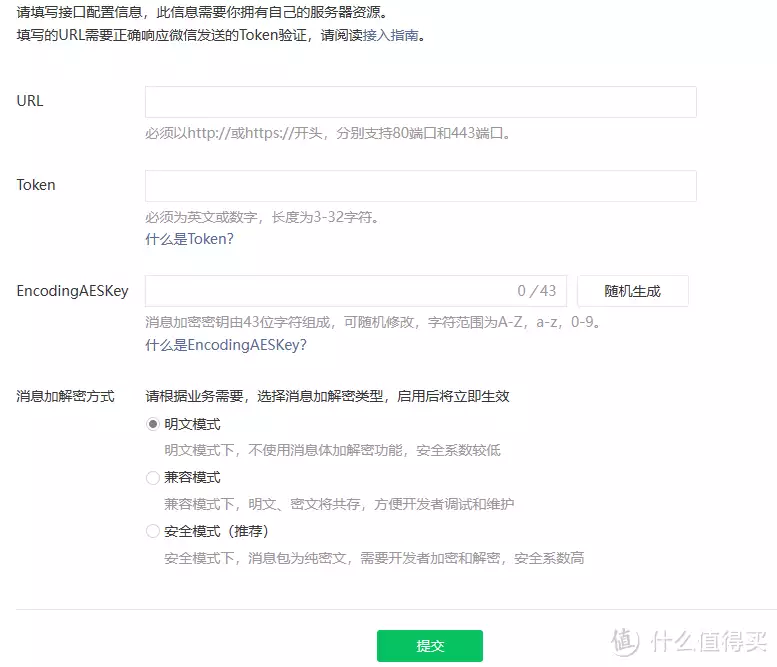
Task: Click the EncodingAESKey input field
Action: point(356,291)
